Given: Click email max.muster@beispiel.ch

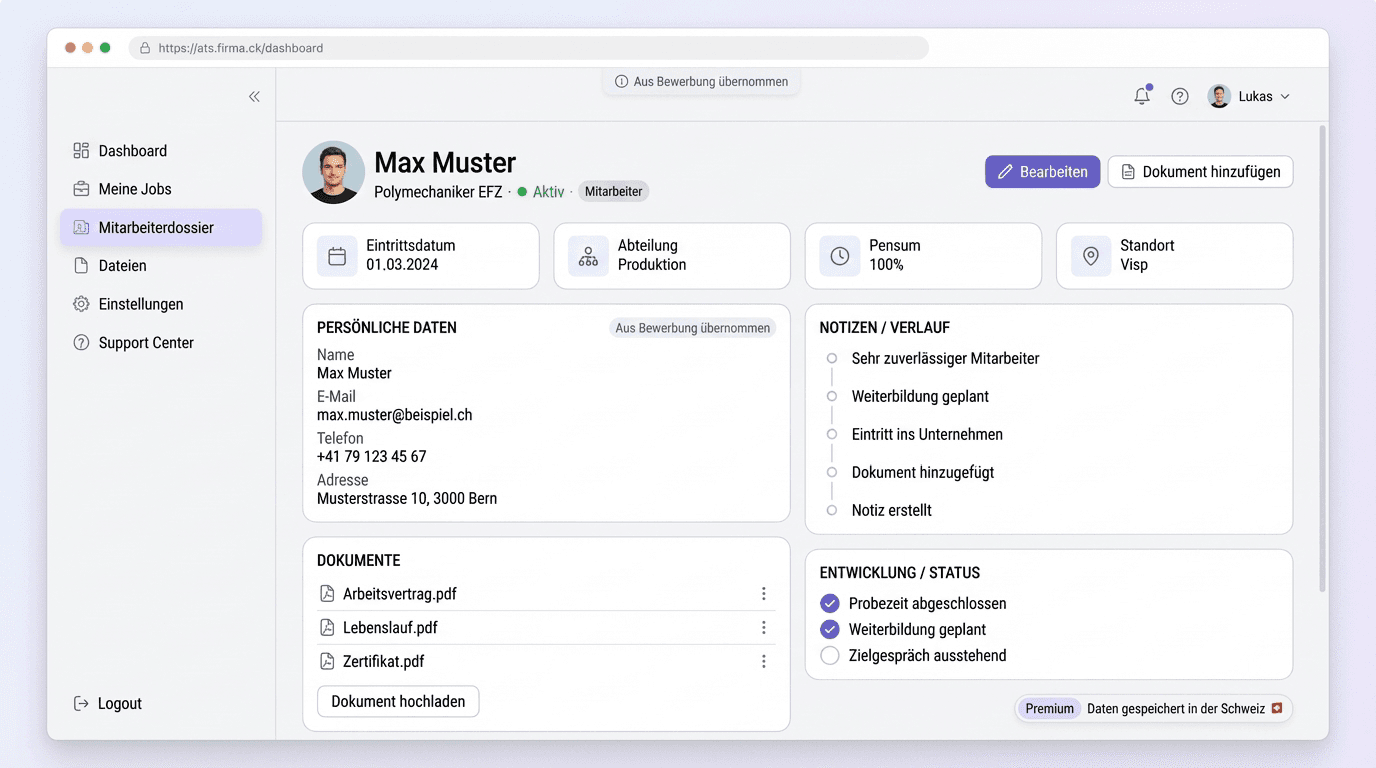Looking at the screenshot, I should click(x=395, y=415).
